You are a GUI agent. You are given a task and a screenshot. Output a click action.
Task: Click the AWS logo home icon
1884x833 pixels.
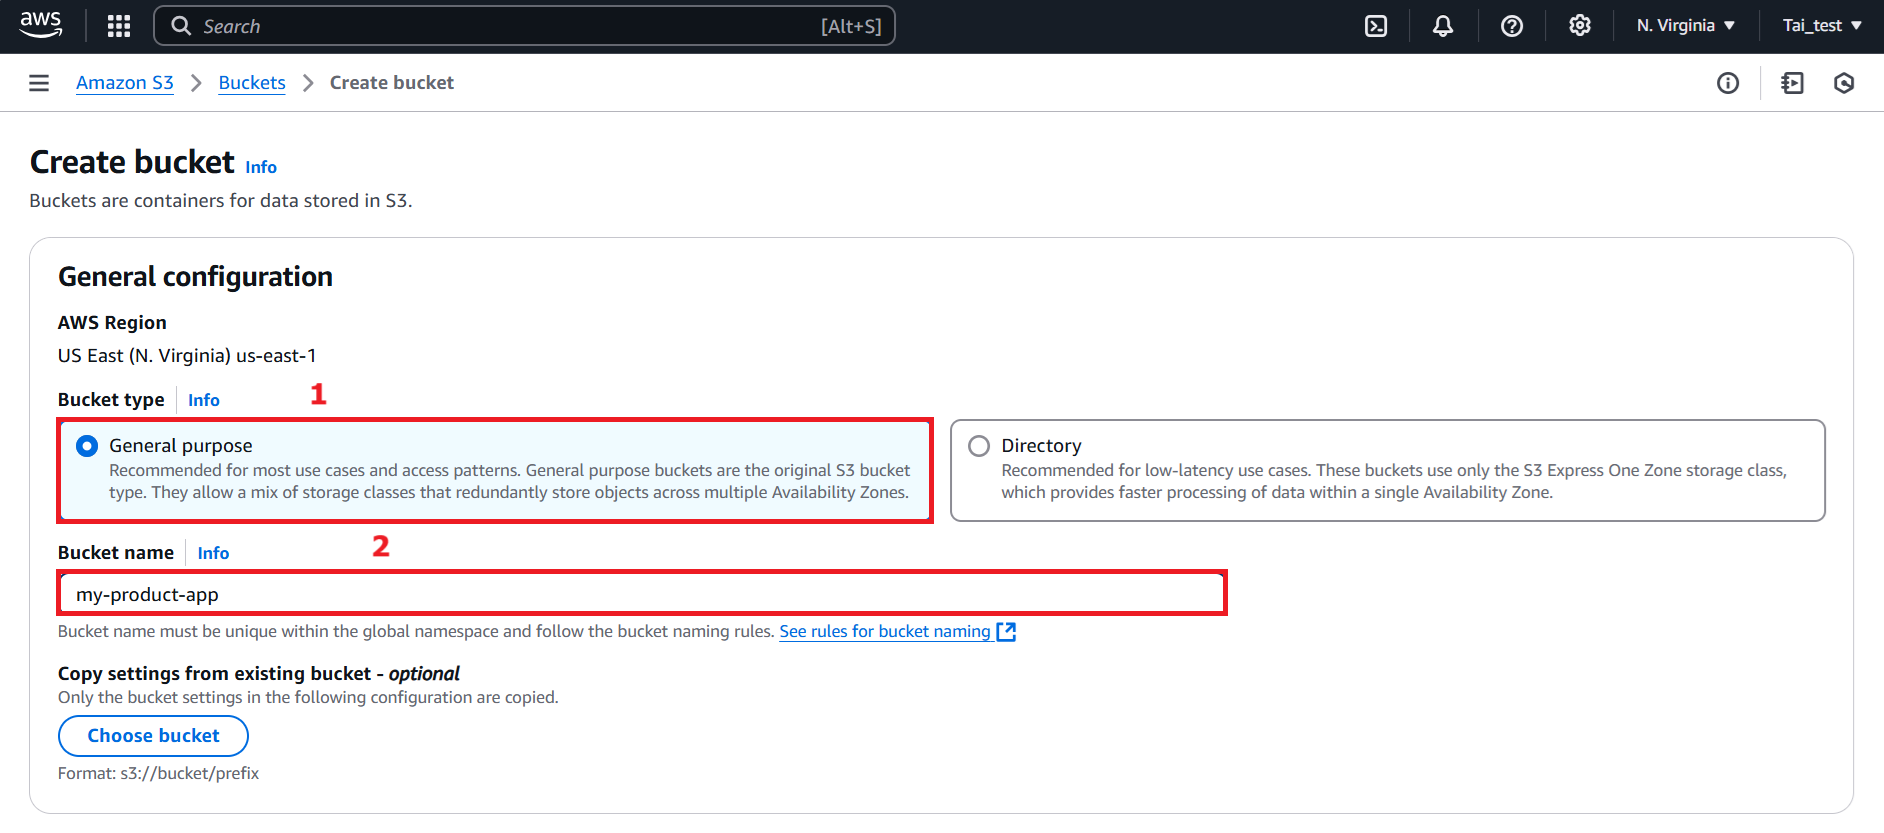pyautogui.click(x=41, y=25)
